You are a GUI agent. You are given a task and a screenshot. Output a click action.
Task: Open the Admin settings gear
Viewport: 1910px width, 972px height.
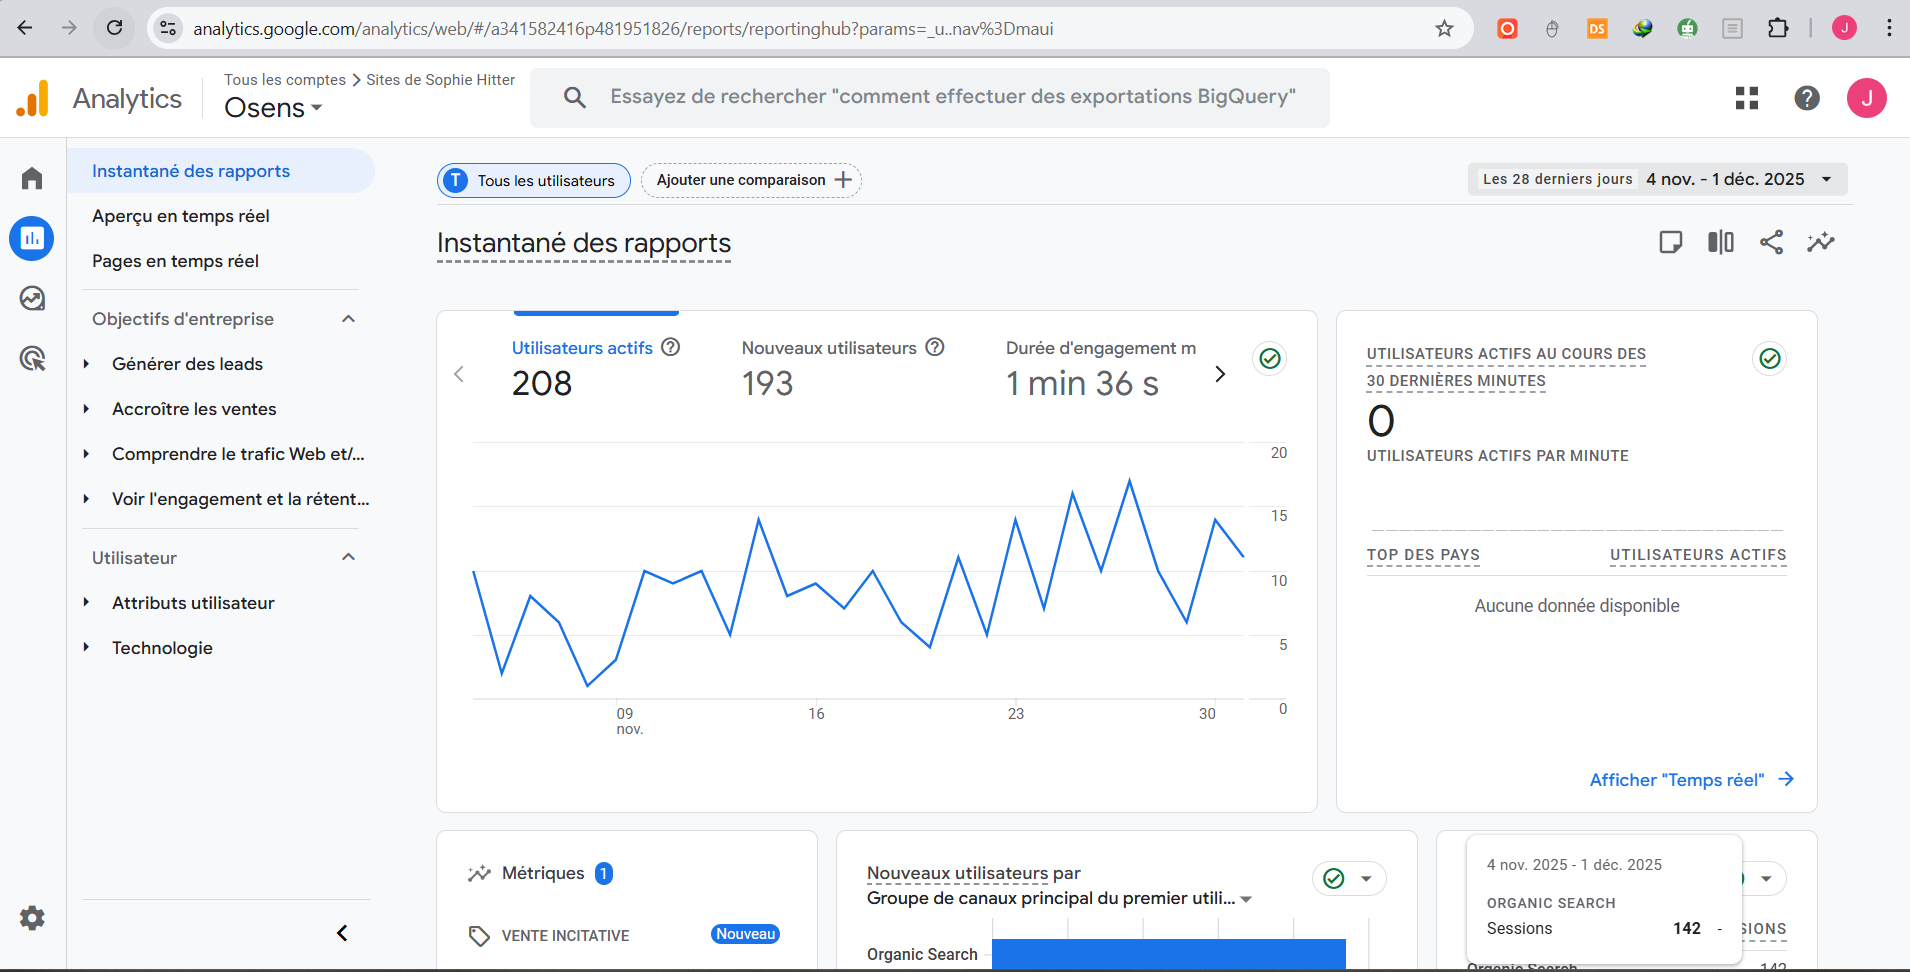point(32,918)
